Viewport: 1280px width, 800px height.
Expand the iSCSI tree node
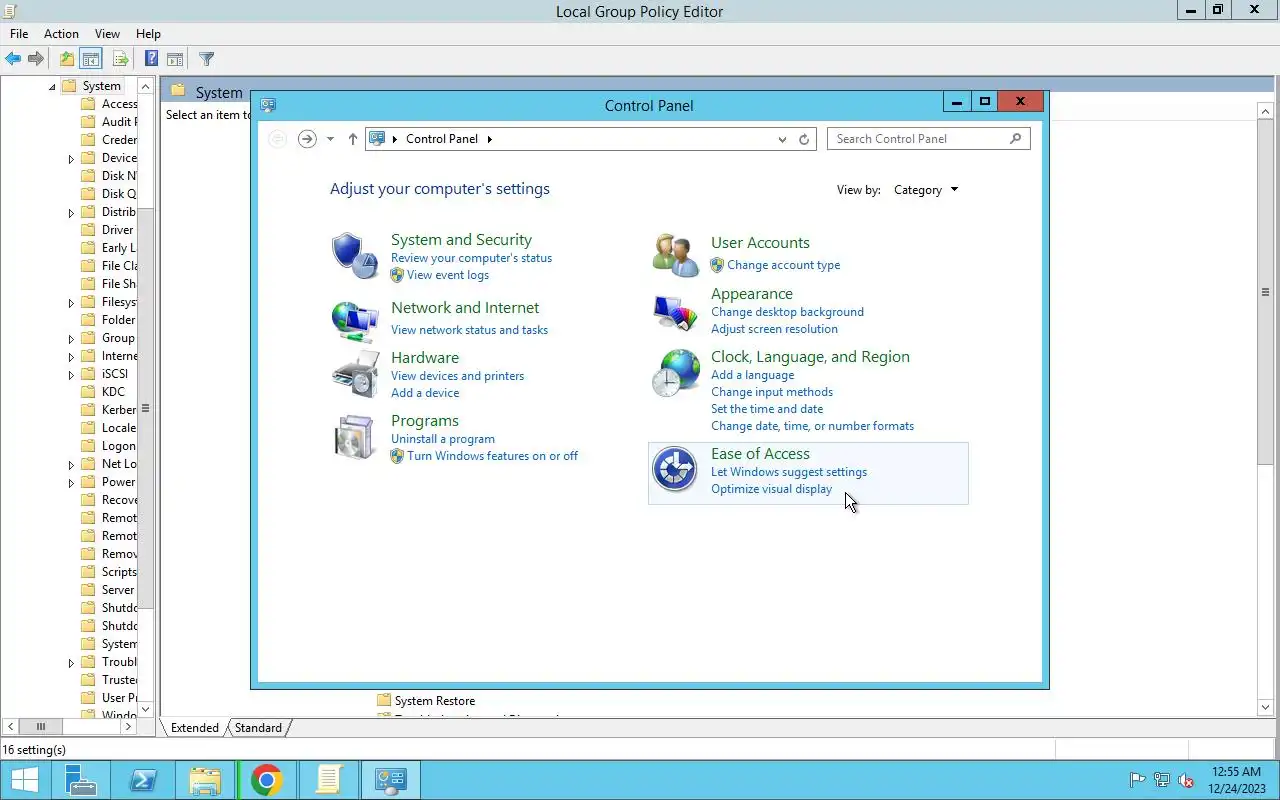click(71, 374)
